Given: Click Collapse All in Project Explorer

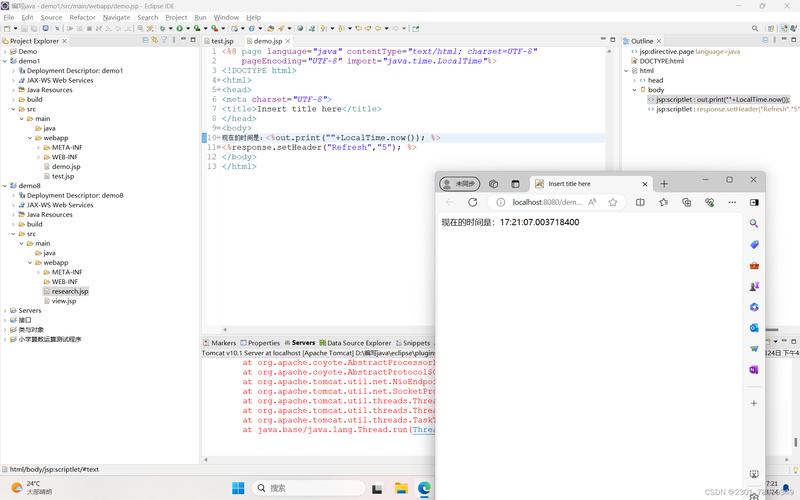Looking at the screenshot, I should click(145, 40).
